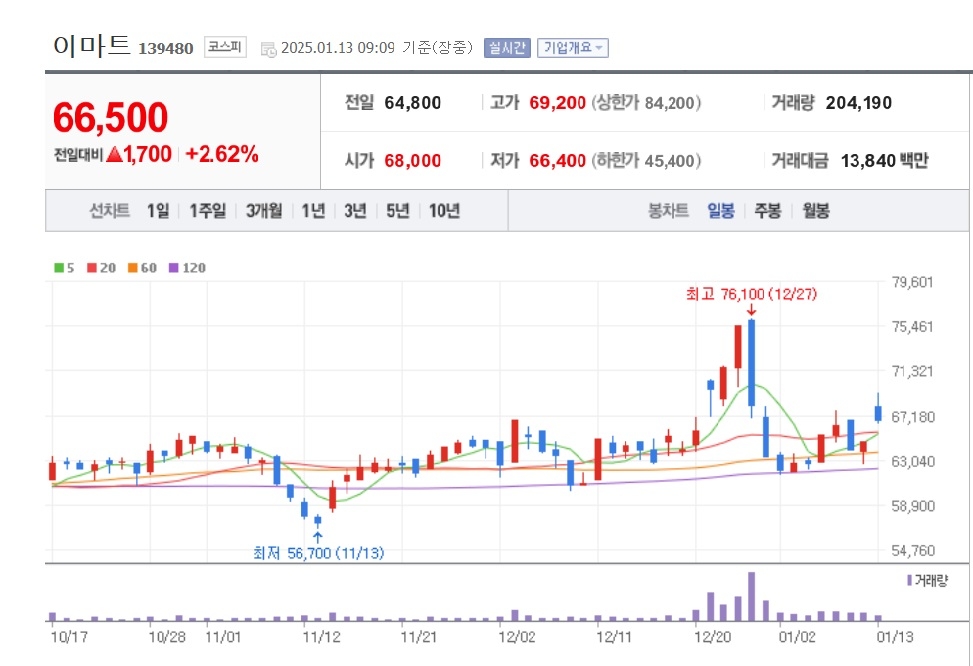The width and height of the screenshot is (973, 666).
Task: Click the 실시간 button
Action: pos(507,48)
